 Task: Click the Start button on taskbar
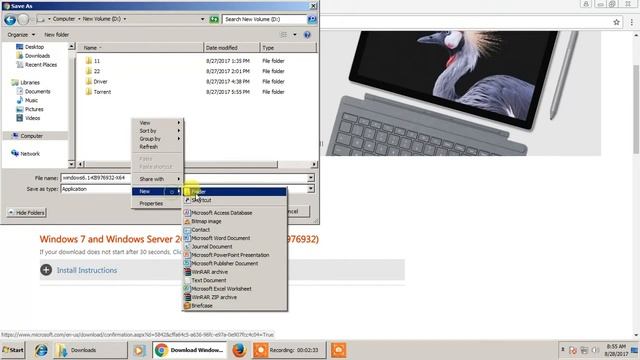(x=13, y=350)
